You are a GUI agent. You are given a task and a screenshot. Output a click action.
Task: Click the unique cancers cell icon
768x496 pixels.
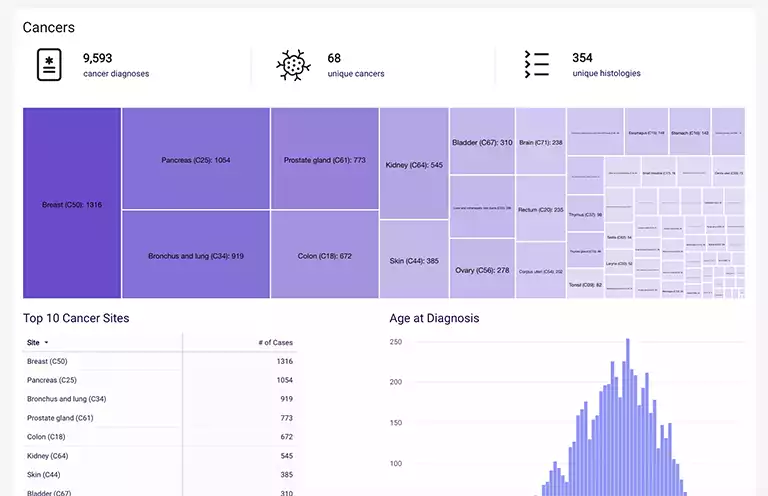coord(291,65)
